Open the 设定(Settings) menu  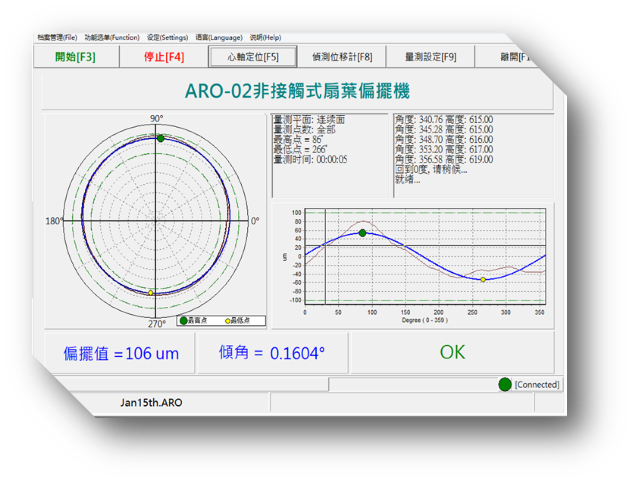pyautogui.click(x=167, y=37)
